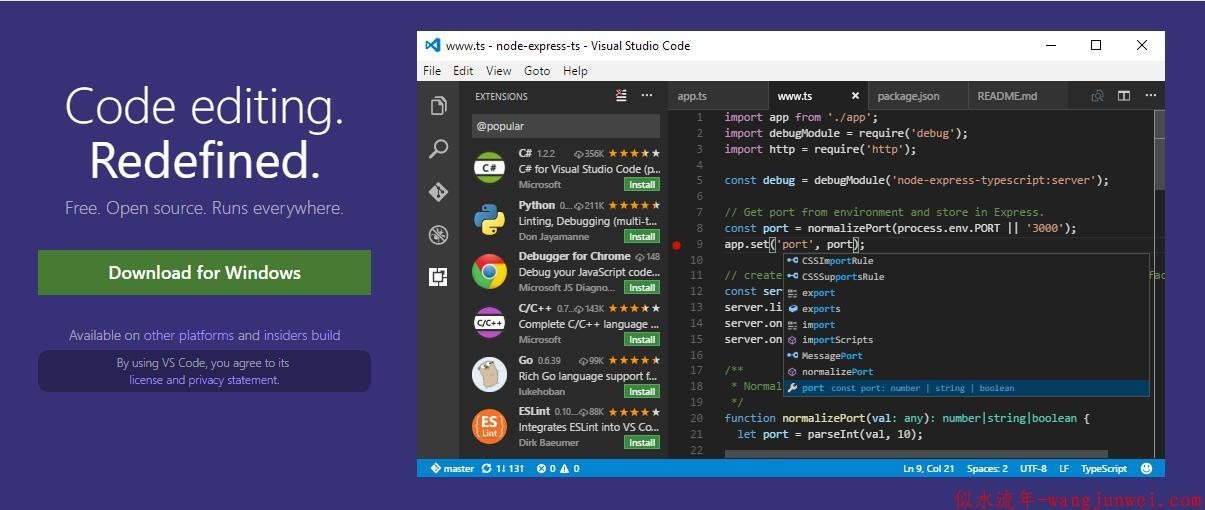Install the Python extension

[x=642, y=237]
